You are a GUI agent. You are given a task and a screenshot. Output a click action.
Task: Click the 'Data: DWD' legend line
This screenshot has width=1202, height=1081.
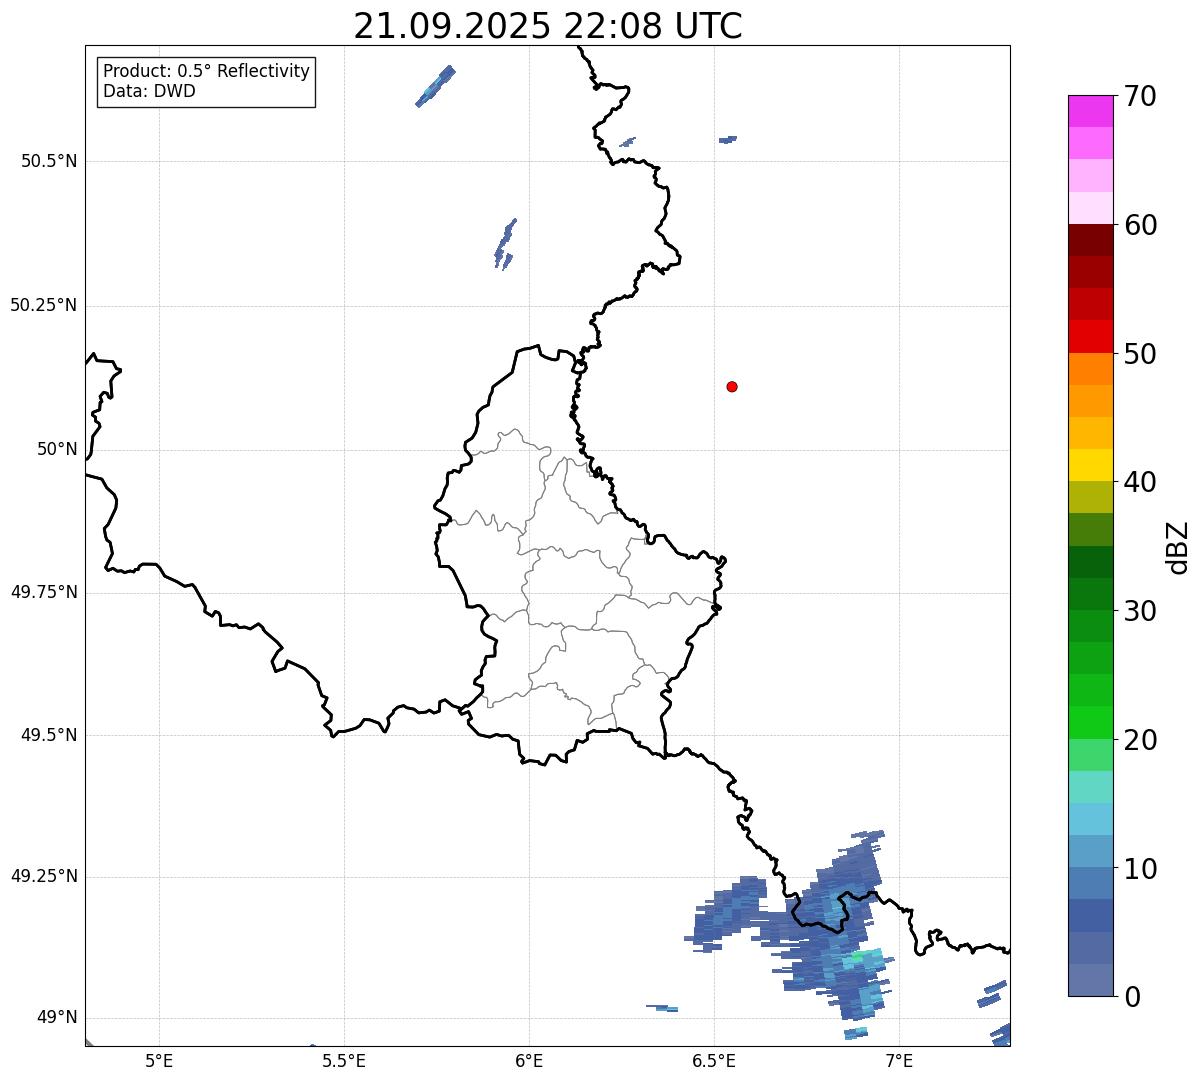[149, 91]
